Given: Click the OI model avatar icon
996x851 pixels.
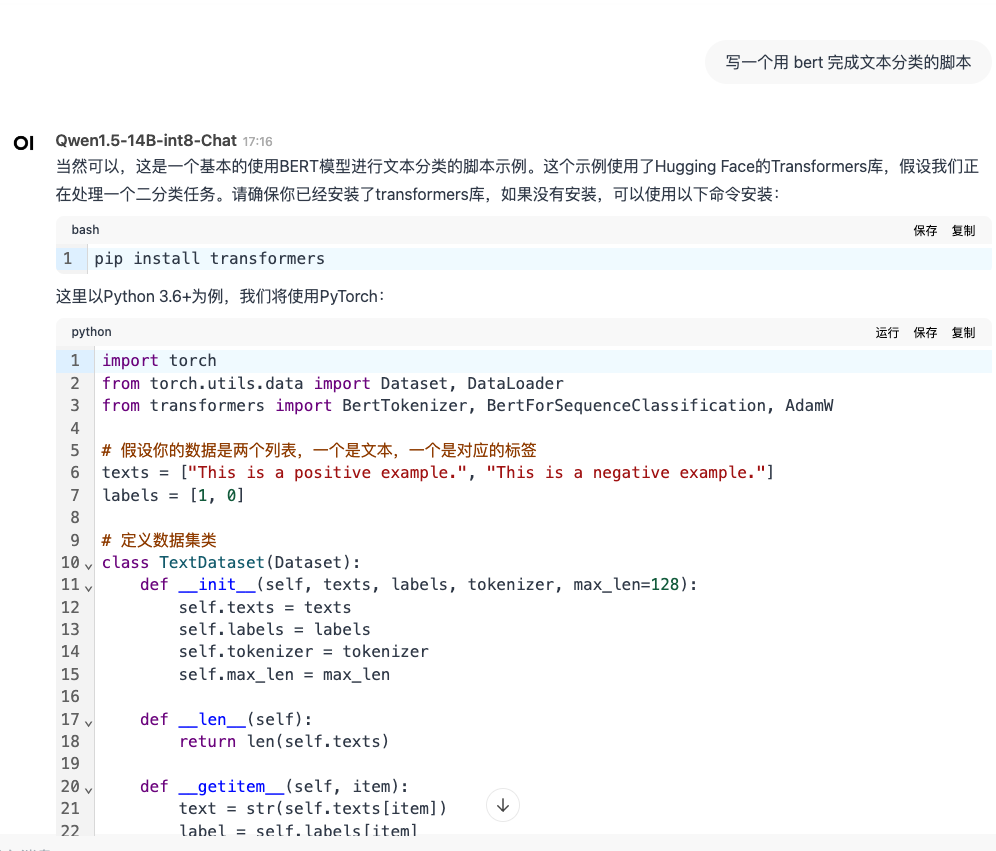Looking at the screenshot, I should click(24, 143).
